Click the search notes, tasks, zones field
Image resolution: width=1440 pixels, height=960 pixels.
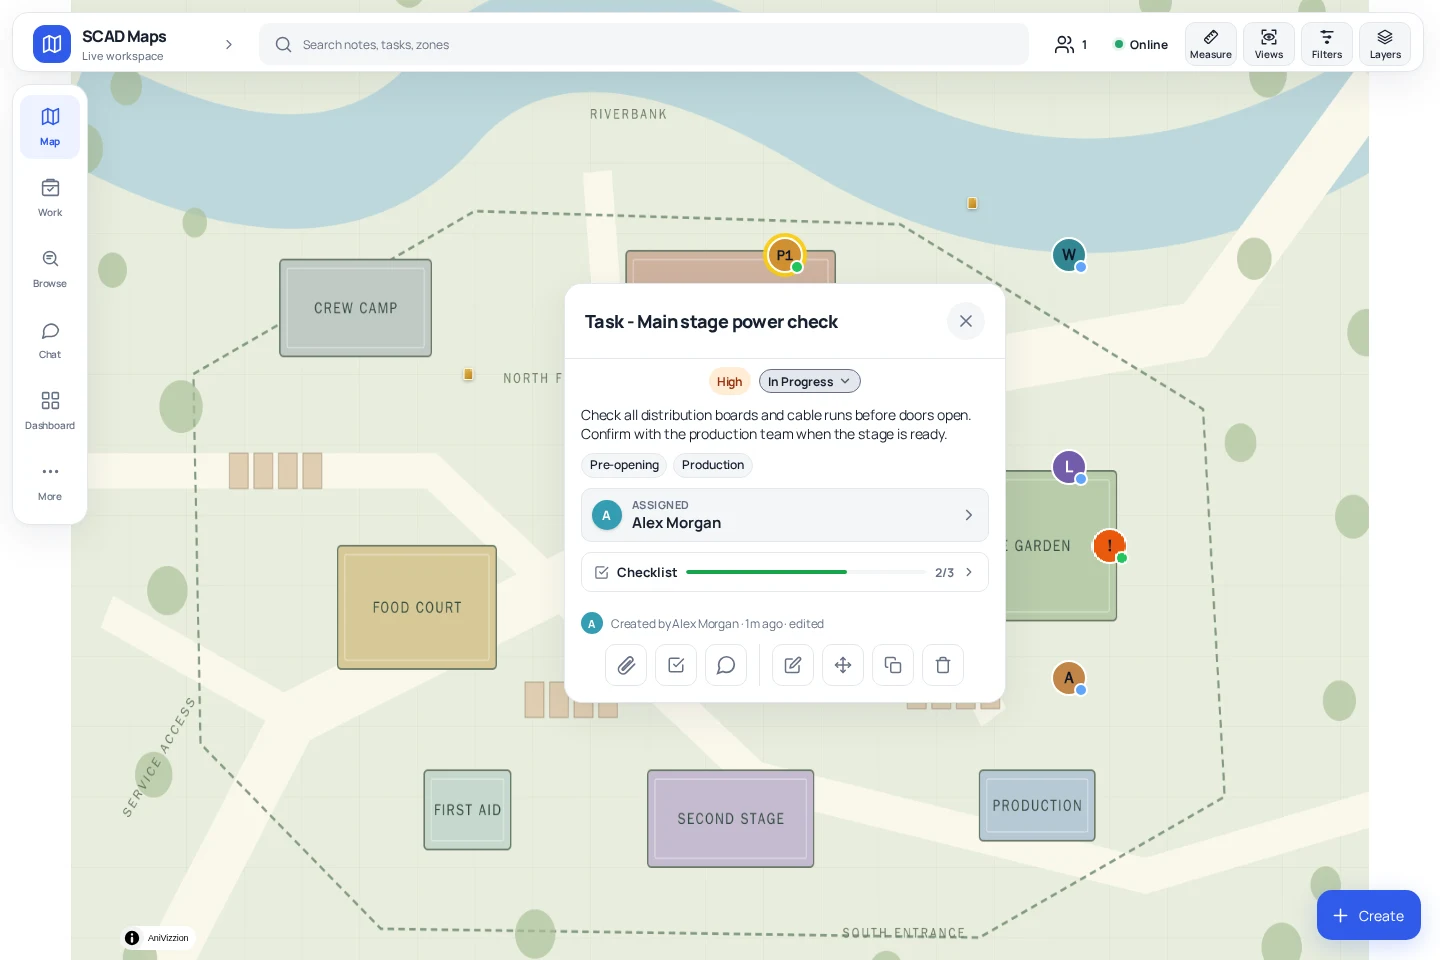tap(644, 44)
